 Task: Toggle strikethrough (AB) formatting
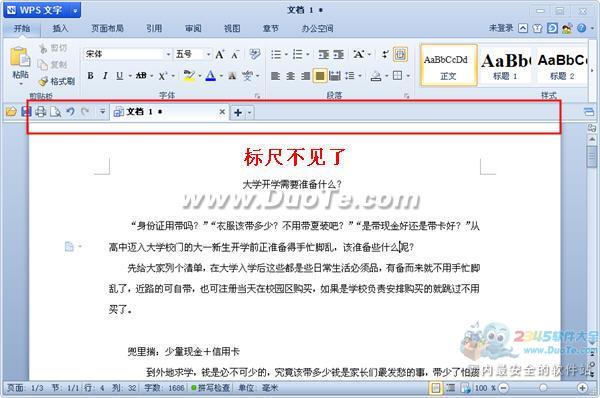point(141,76)
